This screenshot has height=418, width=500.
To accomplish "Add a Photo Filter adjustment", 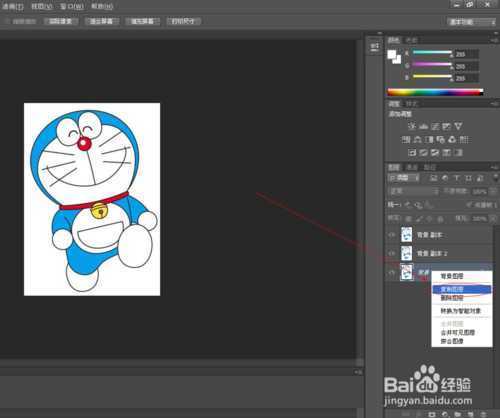I will tap(441, 139).
